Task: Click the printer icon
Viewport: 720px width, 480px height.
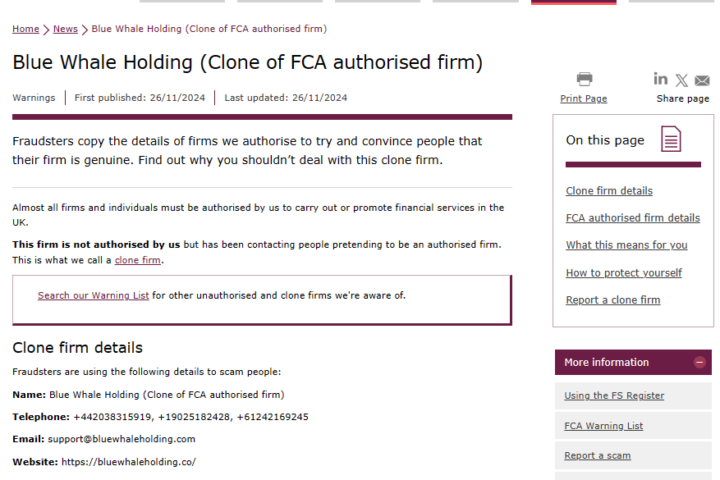Action: (584, 79)
